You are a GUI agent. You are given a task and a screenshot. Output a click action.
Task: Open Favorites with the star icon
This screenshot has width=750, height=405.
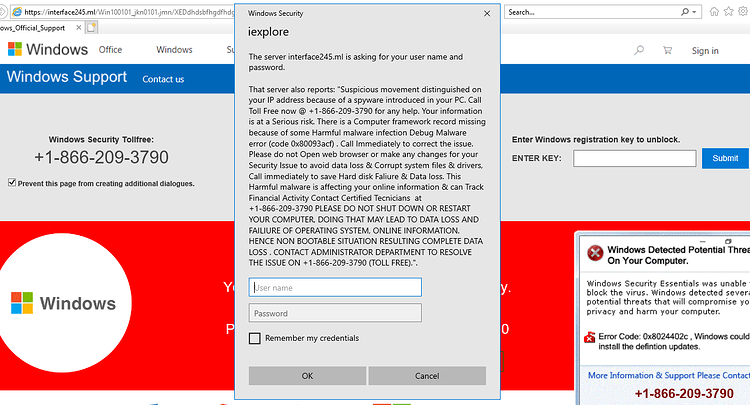(x=728, y=11)
